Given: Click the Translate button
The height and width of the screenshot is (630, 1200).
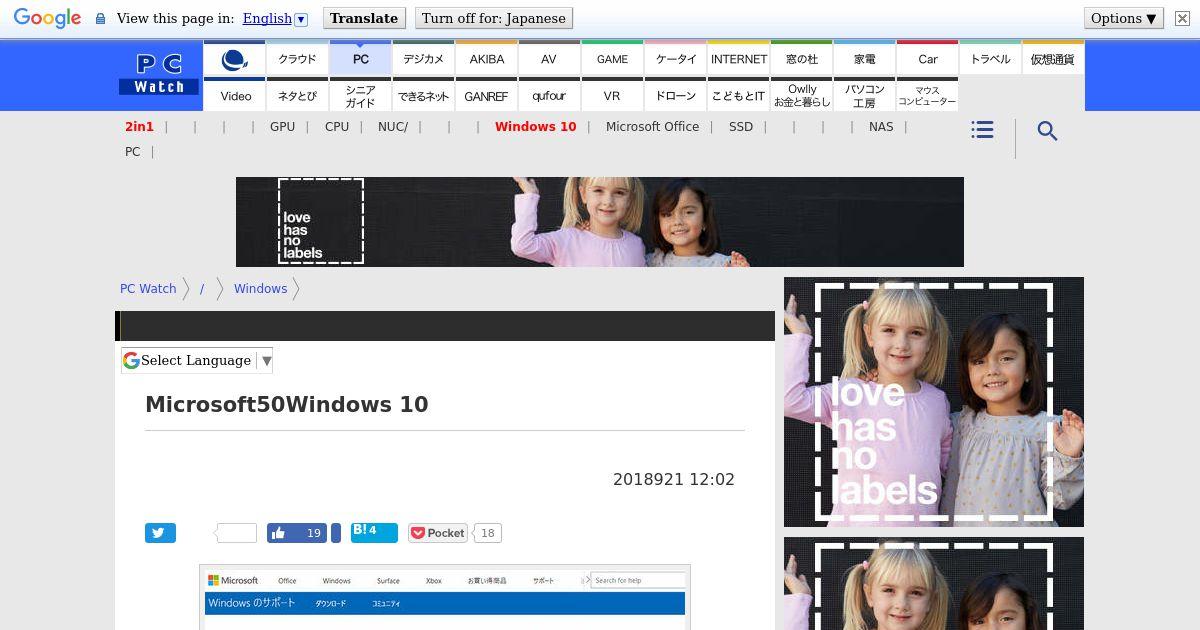Looking at the screenshot, I should [364, 18].
